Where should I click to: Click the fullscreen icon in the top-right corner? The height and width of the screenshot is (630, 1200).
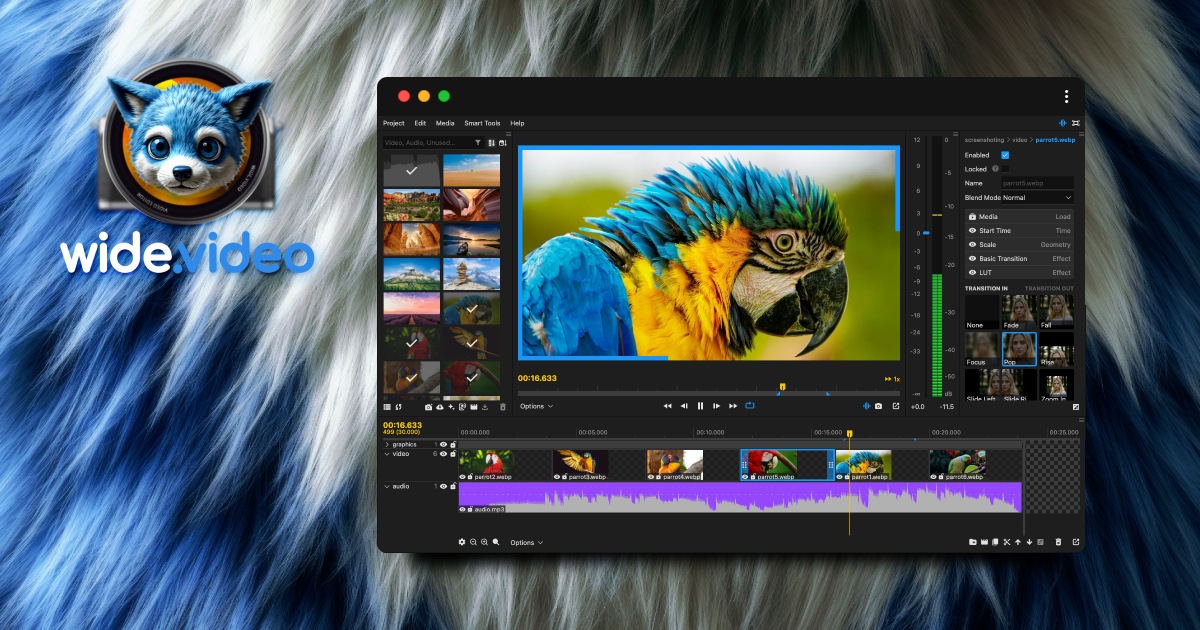coord(1076,122)
